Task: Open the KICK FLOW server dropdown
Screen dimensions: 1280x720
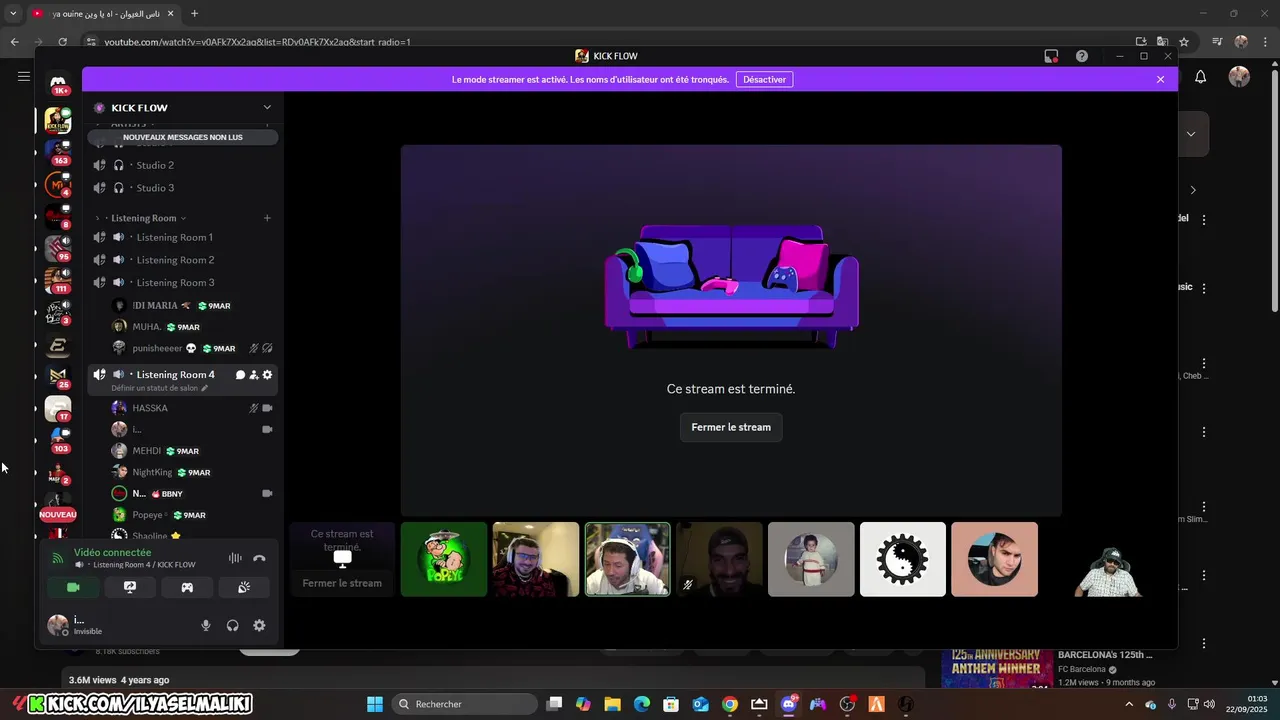Action: point(267,107)
